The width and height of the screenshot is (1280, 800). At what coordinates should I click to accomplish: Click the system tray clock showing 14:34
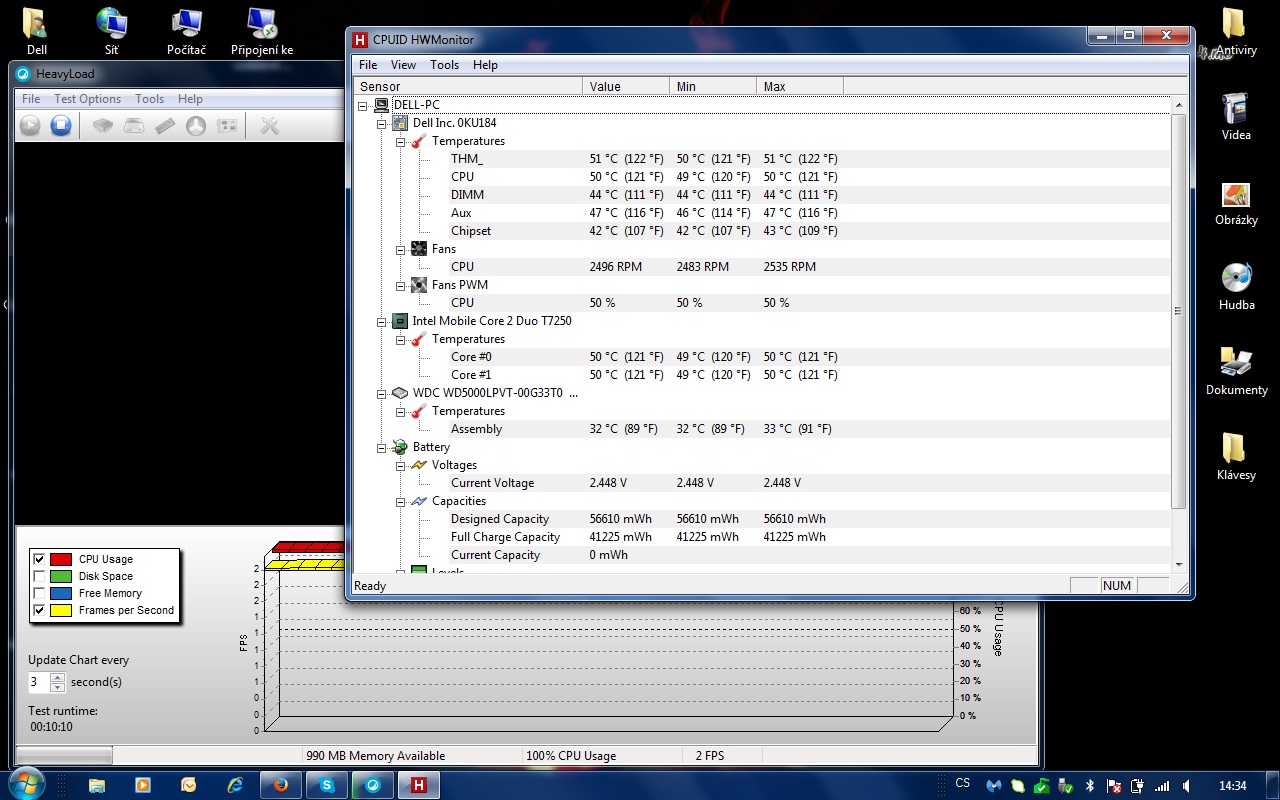[1233, 786]
